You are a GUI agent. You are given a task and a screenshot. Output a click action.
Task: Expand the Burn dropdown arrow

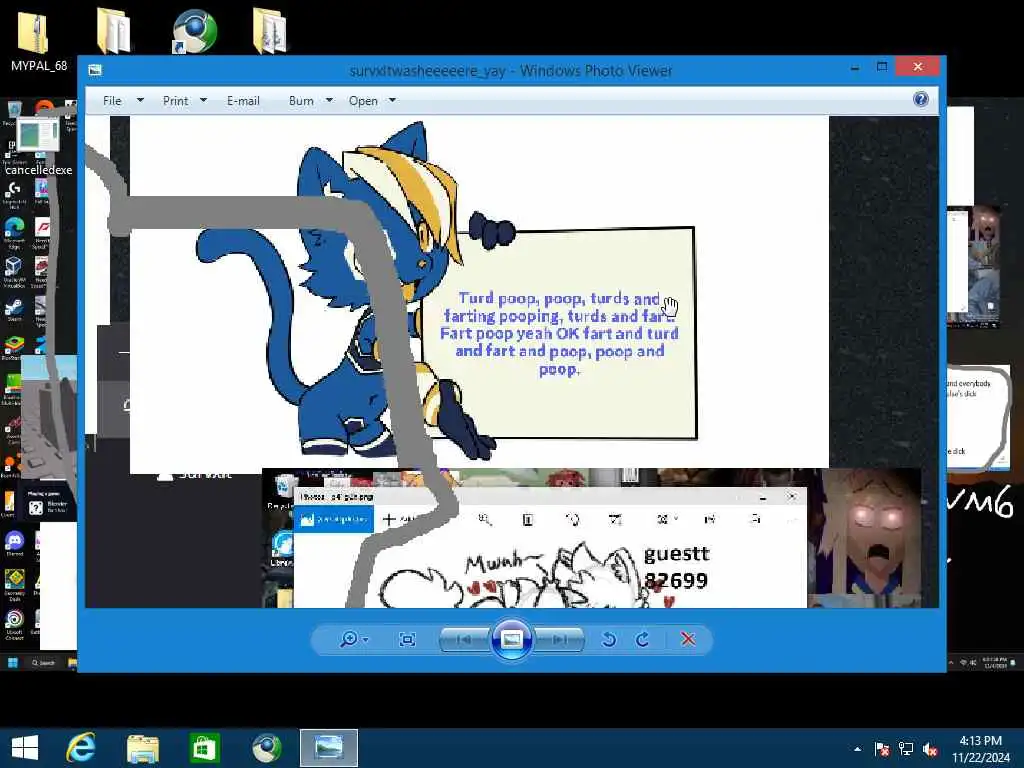point(329,100)
